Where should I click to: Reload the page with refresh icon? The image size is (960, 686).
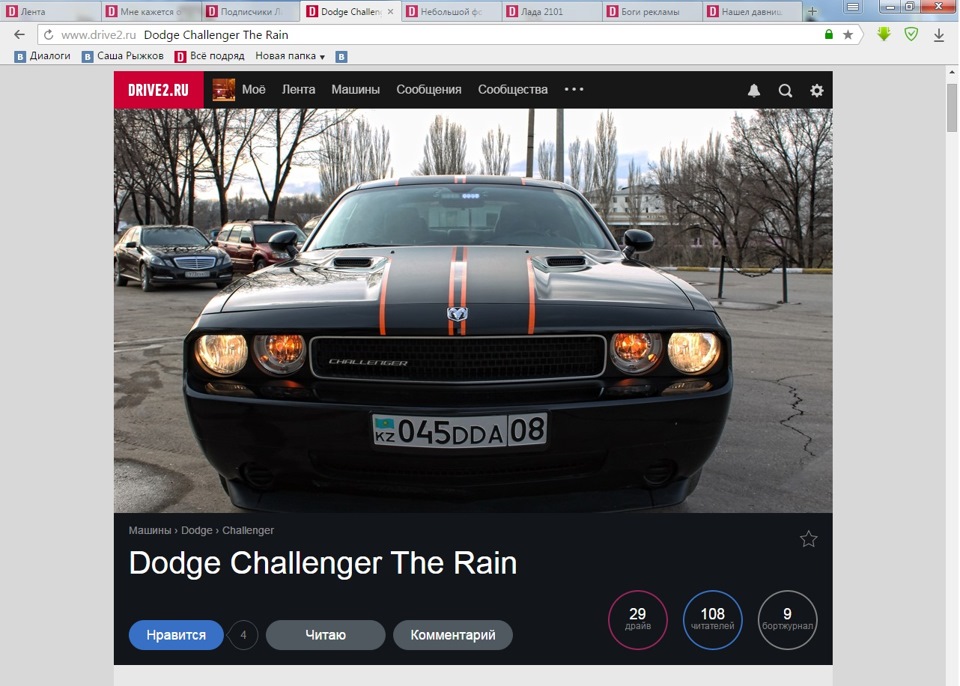click(x=48, y=35)
